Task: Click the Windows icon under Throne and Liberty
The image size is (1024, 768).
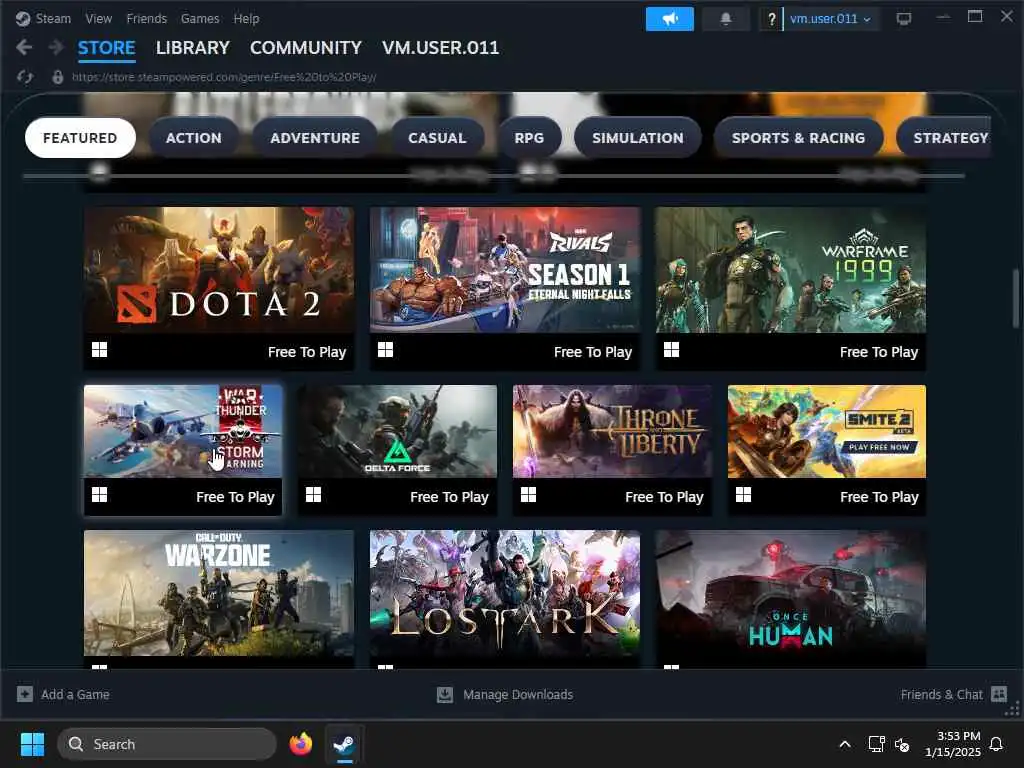Action: [528, 495]
